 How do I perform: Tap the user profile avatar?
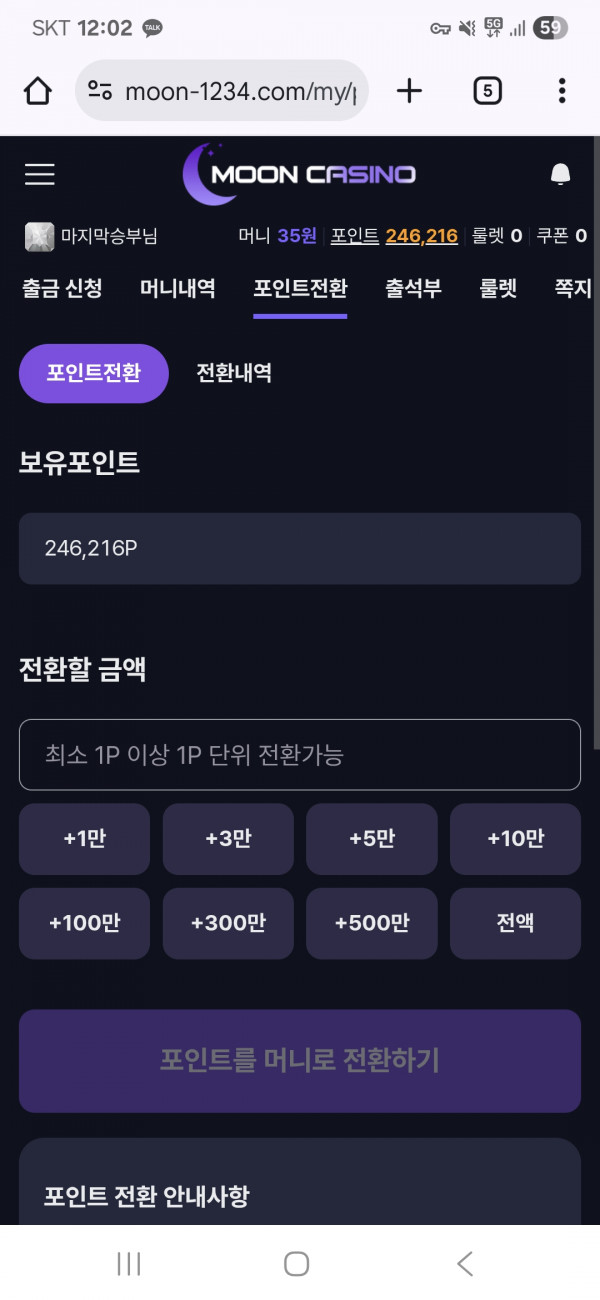(x=39, y=236)
